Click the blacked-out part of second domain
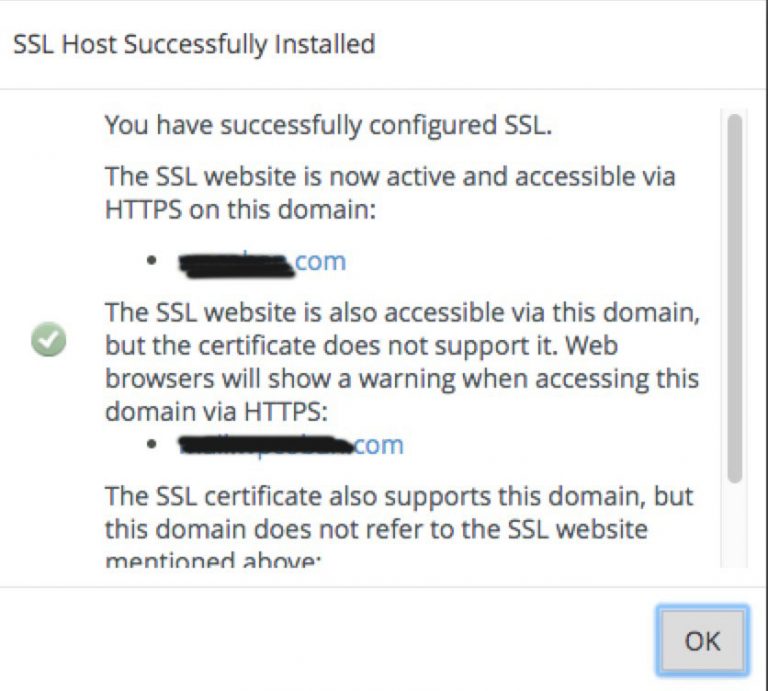 coord(266,445)
